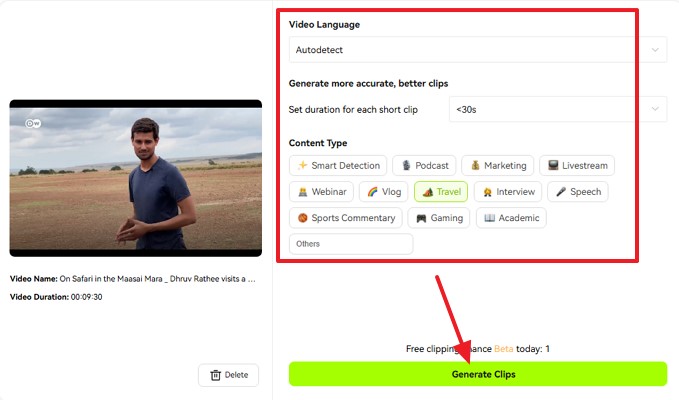Click the Generate Clips button

click(478, 374)
